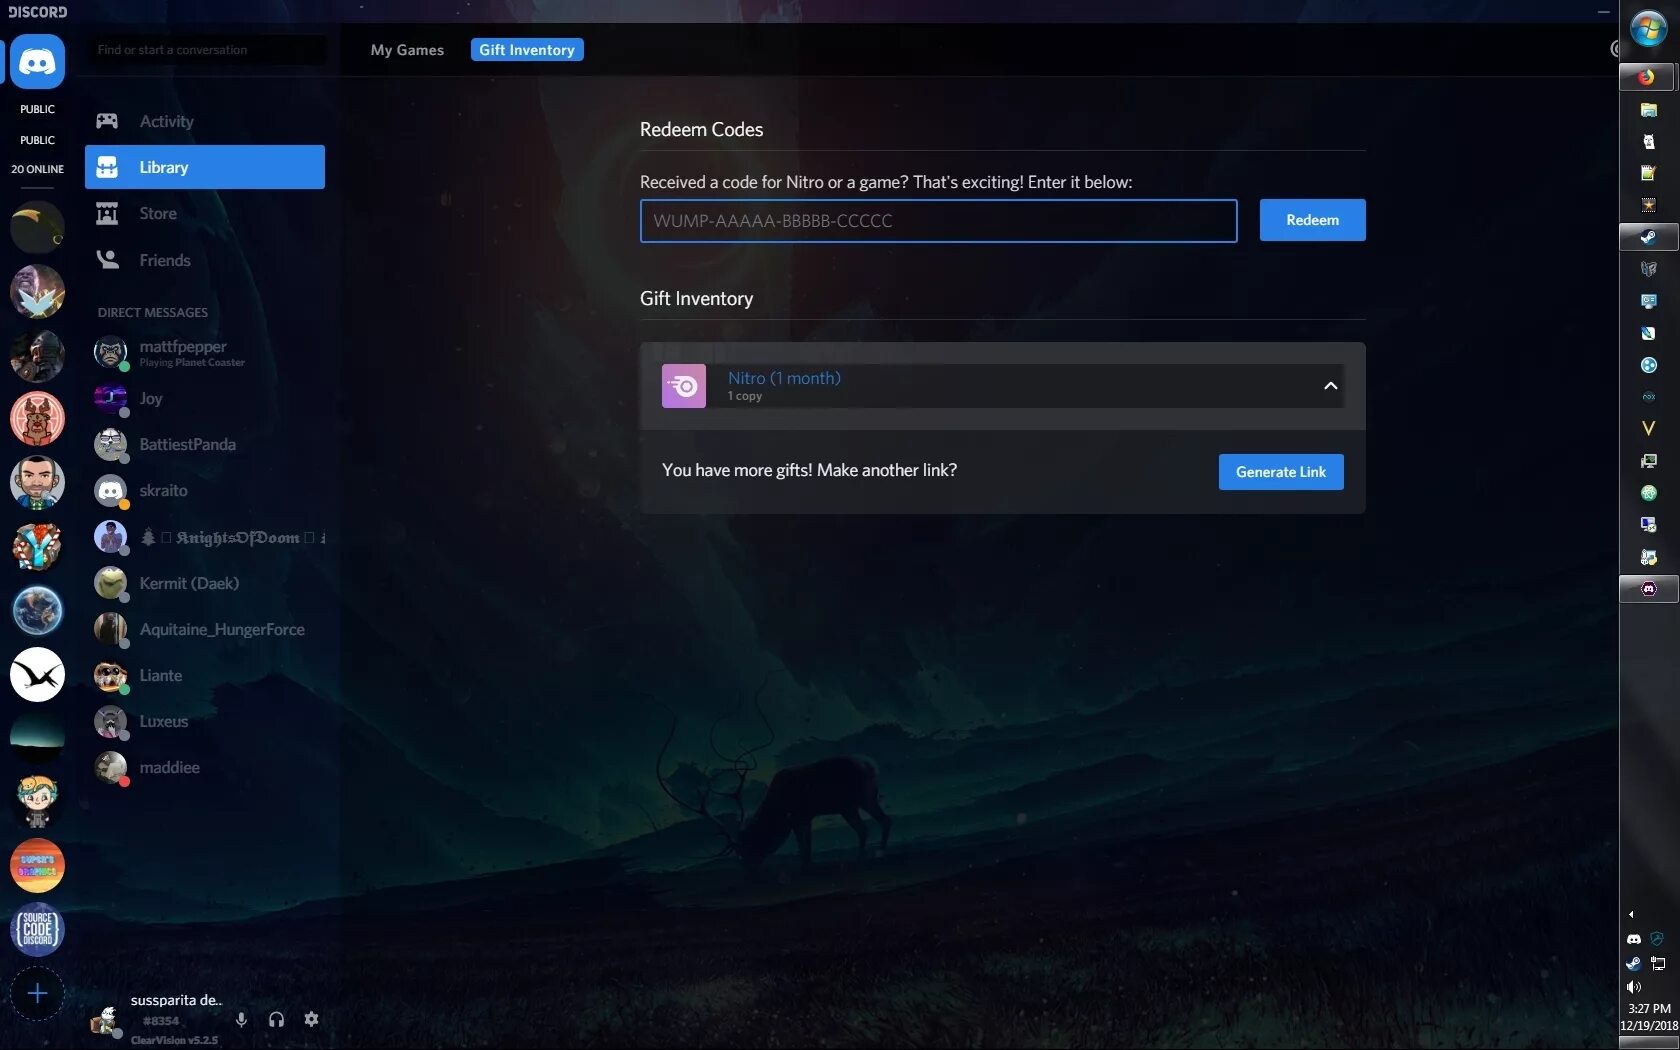This screenshot has height=1050, width=1680.
Task: Open the direct message with maddiee
Action: click(x=205, y=767)
